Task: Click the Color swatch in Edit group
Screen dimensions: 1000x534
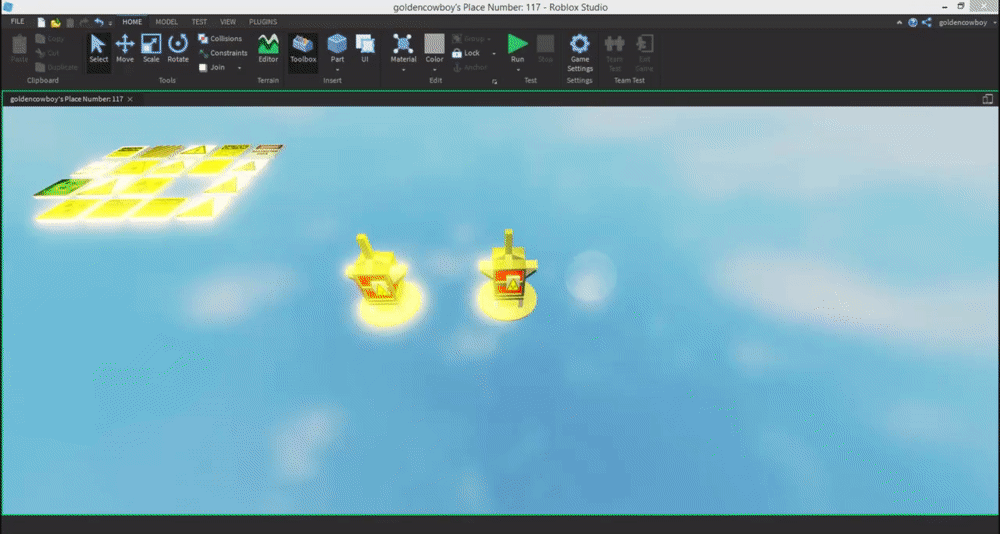Action: coord(434,43)
